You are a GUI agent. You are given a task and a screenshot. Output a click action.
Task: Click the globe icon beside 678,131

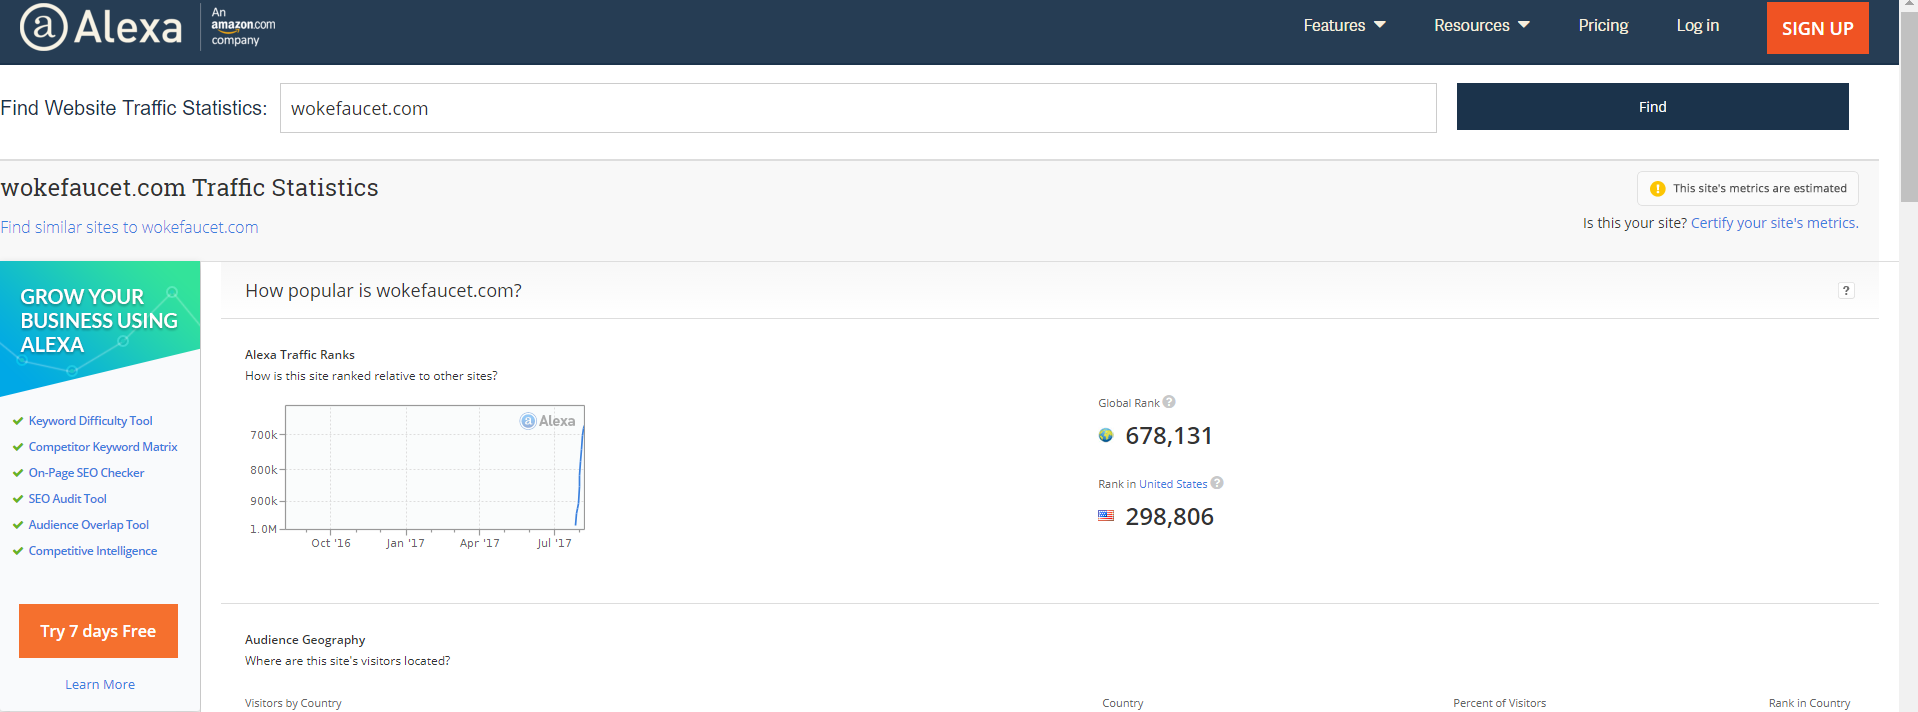1106,435
